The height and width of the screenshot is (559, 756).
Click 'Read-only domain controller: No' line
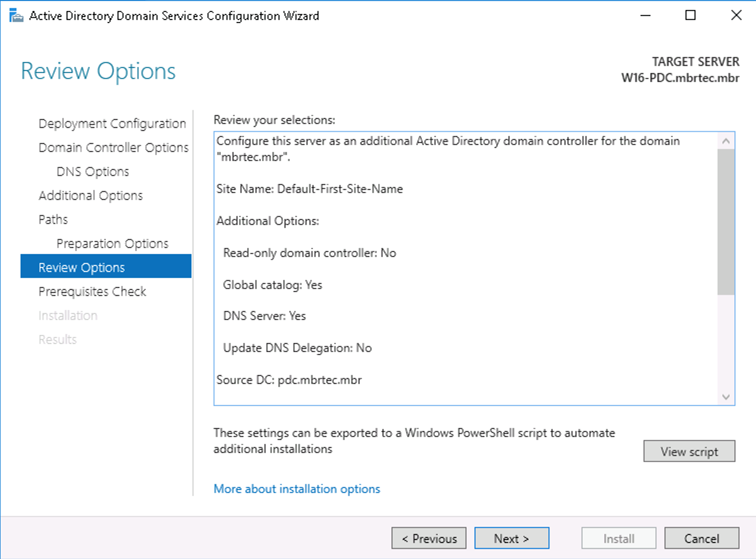pyautogui.click(x=310, y=253)
